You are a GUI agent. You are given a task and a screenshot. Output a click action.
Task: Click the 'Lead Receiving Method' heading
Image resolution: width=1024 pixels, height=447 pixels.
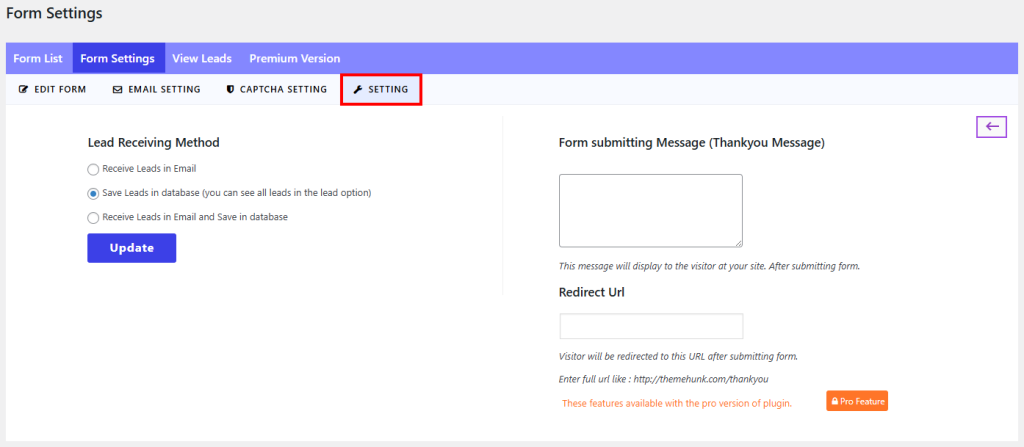tap(153, 142)
